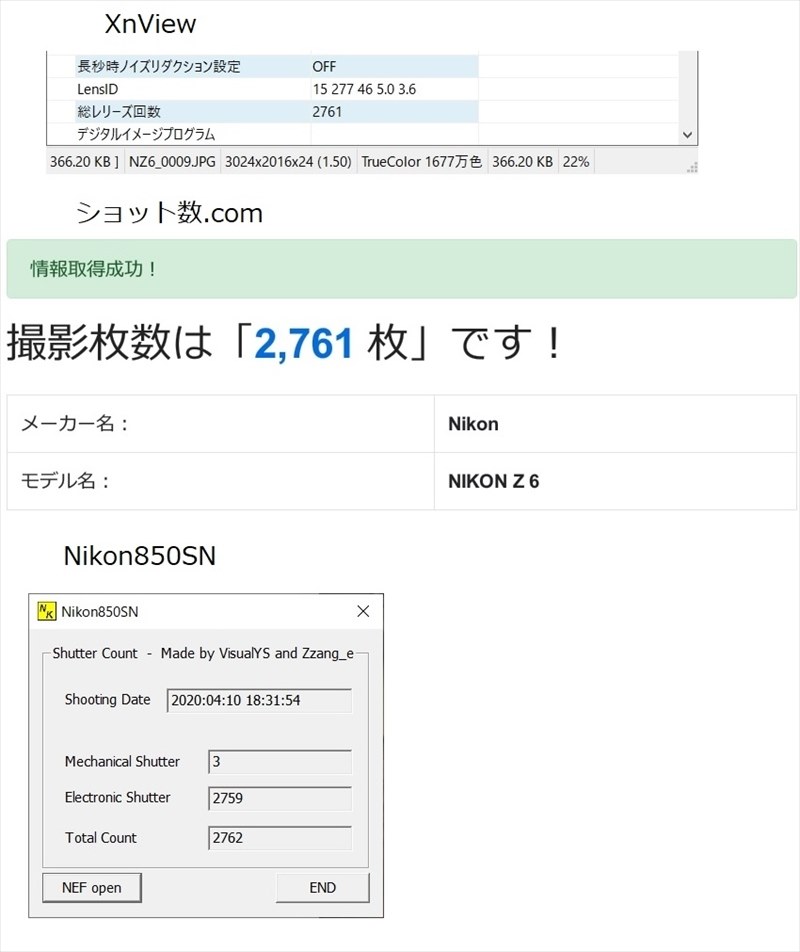Select the Shooting Date field

tap(259, 700)
